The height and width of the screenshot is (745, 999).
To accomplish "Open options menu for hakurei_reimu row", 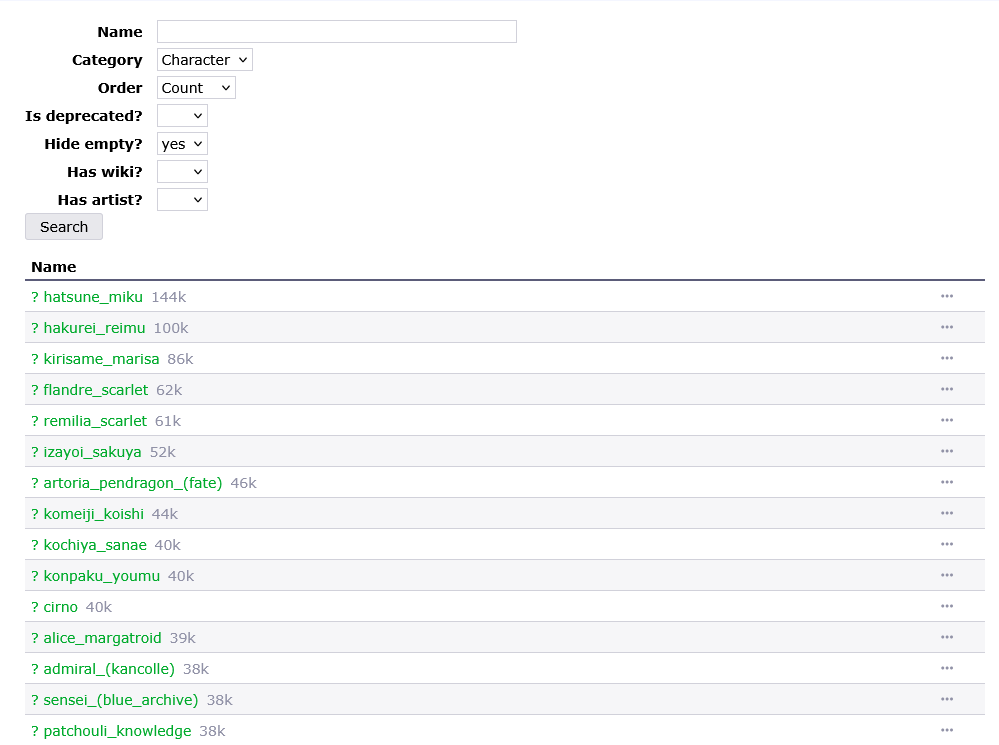I will click(947, 328).
